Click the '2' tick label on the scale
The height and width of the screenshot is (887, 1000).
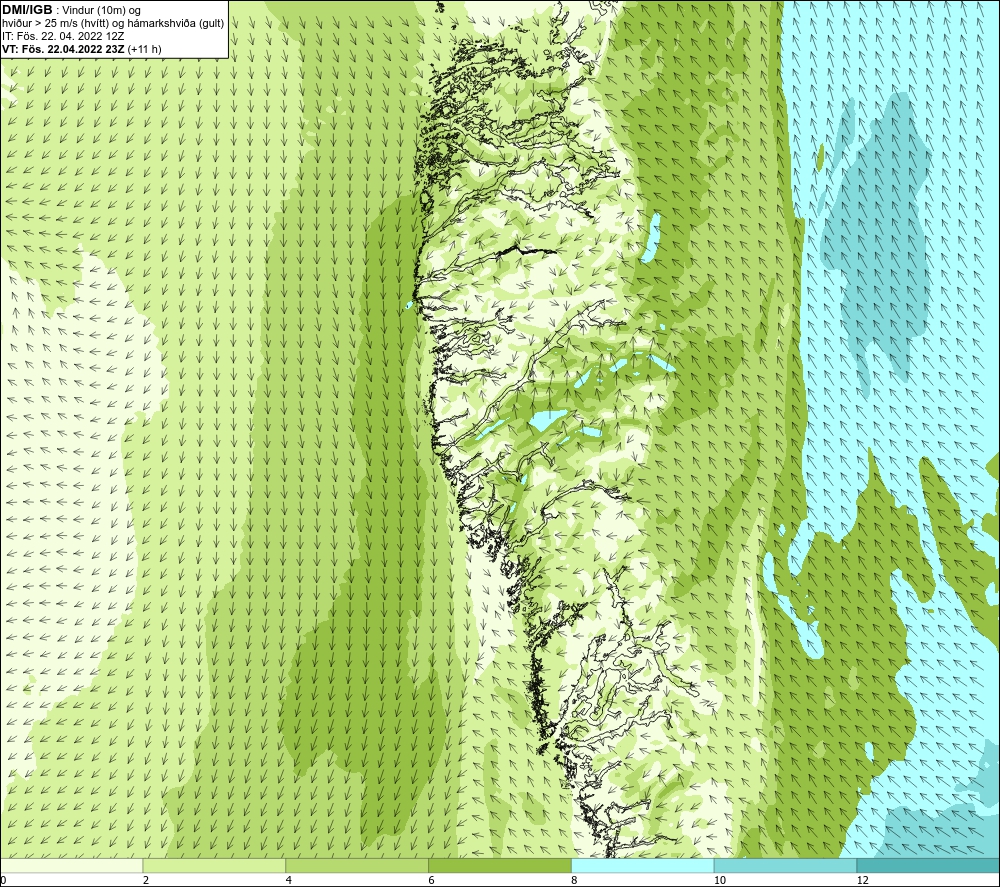pyautogui.click(x=146, y=880)
